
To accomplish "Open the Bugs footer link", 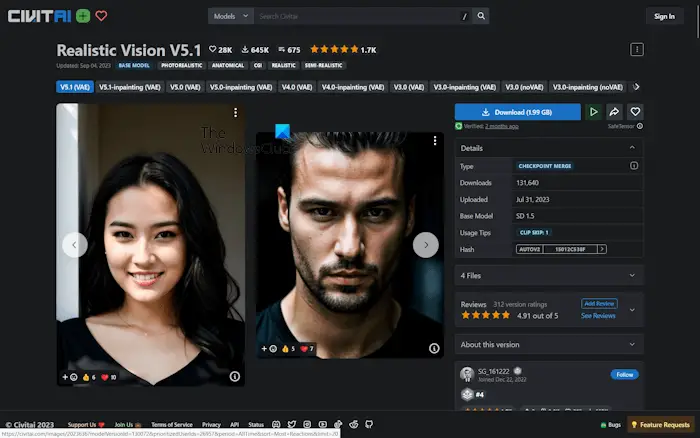I will pos(610,425).
